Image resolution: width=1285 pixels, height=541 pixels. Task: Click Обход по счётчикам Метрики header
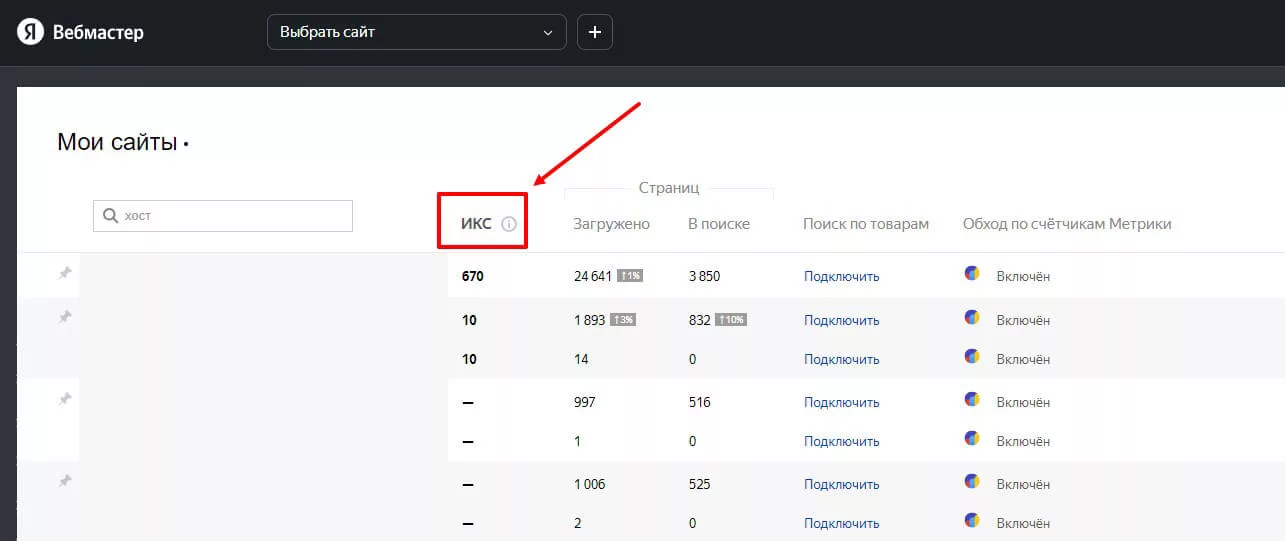(1067, 224)
